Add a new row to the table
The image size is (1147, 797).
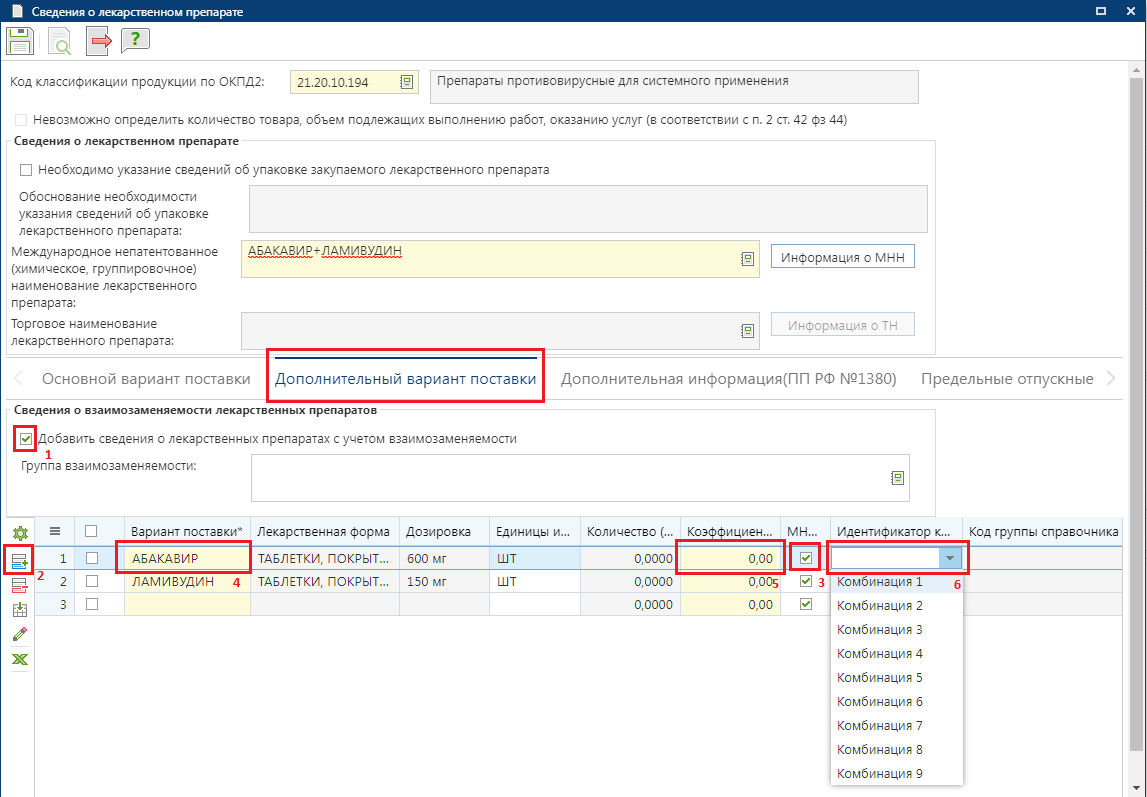pyautogui.click(x=20, y=561)
